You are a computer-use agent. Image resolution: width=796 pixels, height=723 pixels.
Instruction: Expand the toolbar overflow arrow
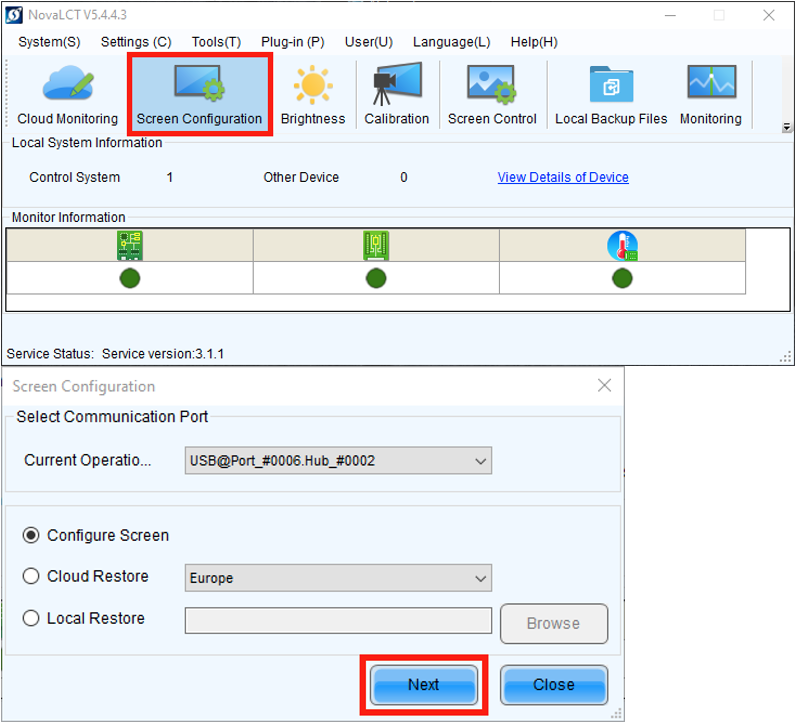(785, 127)
